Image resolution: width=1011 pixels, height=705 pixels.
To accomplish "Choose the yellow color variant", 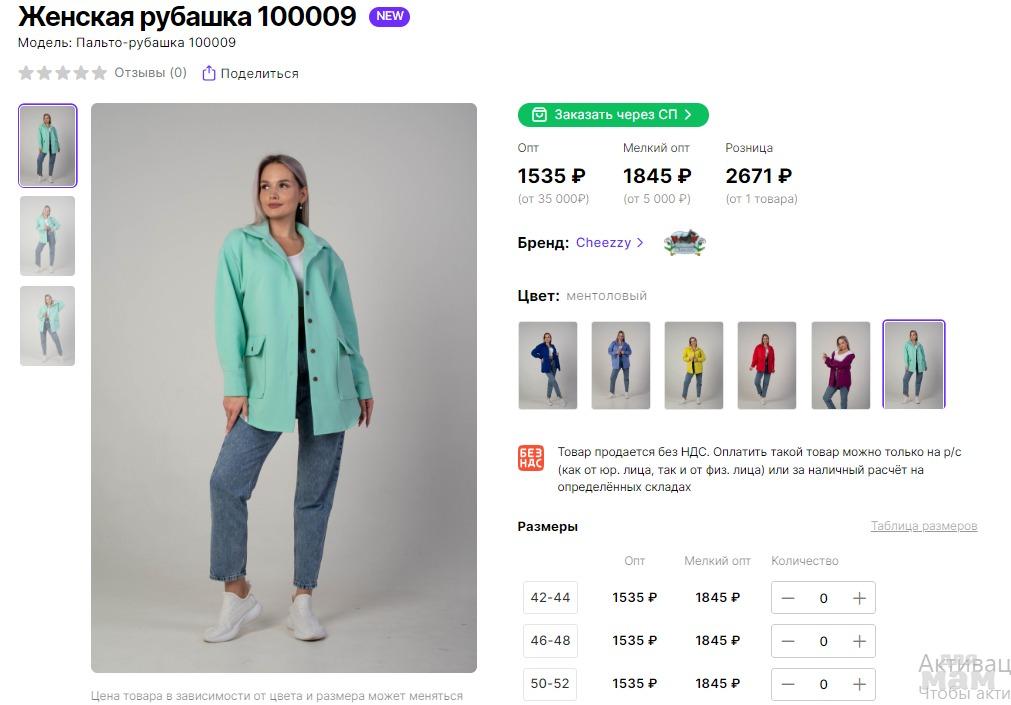I will [x=694, y=365].
